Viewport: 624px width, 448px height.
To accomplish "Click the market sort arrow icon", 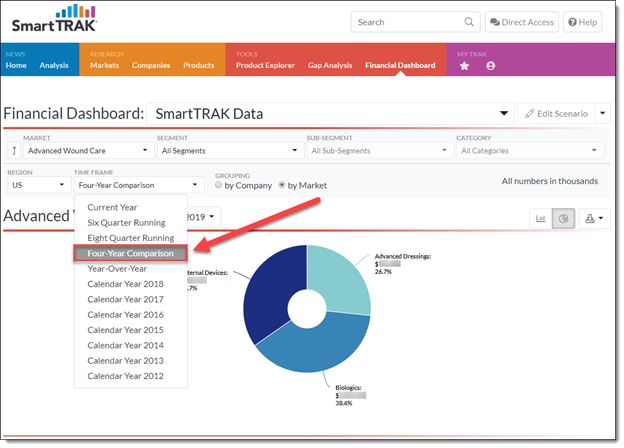I will pyautogui.click(x=14, y=151).
